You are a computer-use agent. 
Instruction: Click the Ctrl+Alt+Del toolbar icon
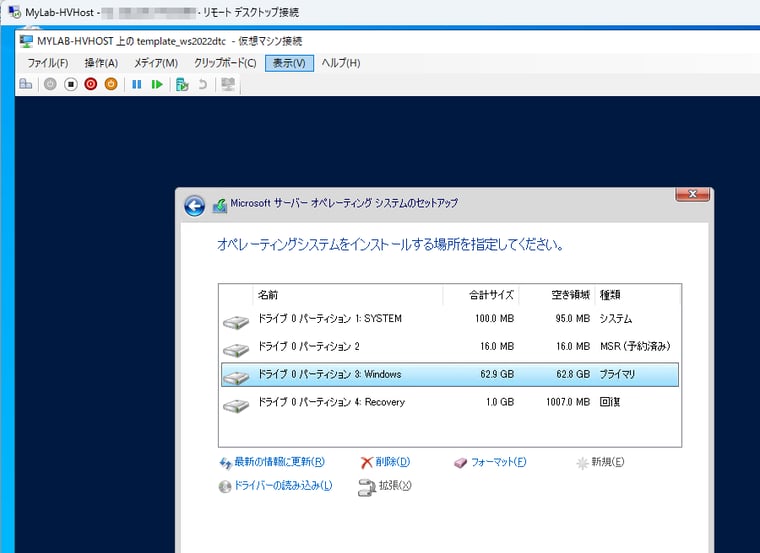[26, 84]
